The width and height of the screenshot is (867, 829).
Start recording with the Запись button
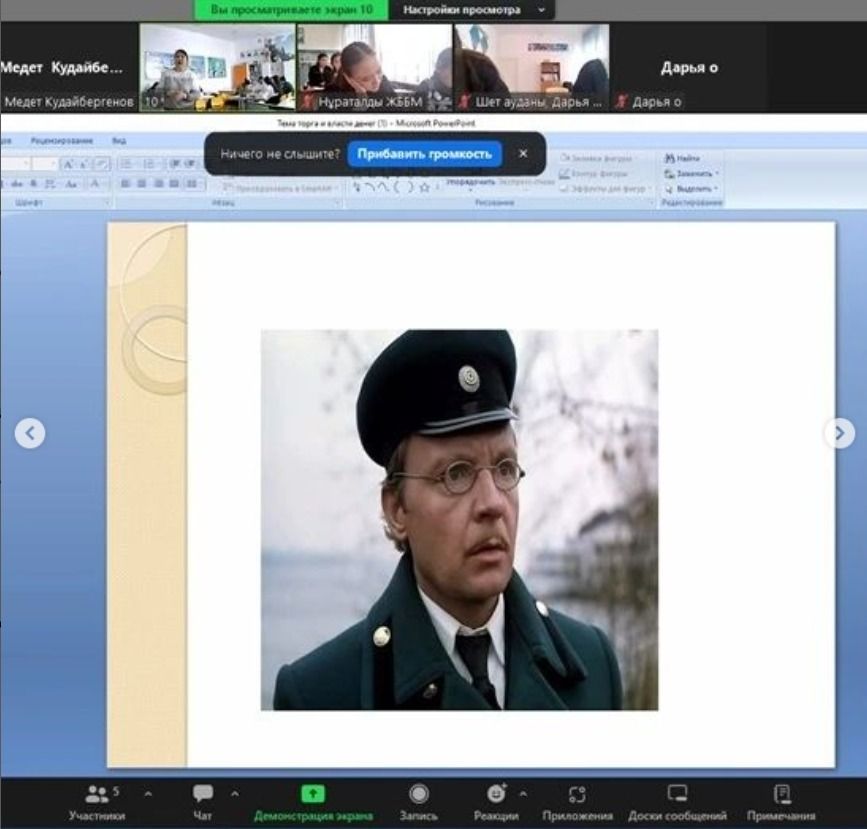[419, 794]
